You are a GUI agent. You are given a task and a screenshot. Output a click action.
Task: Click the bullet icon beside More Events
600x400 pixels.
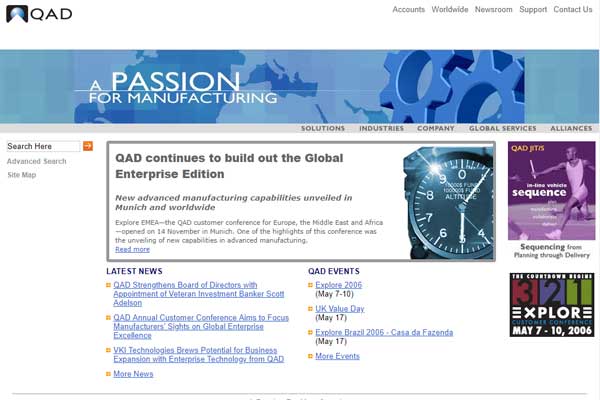tap(310, 356)
